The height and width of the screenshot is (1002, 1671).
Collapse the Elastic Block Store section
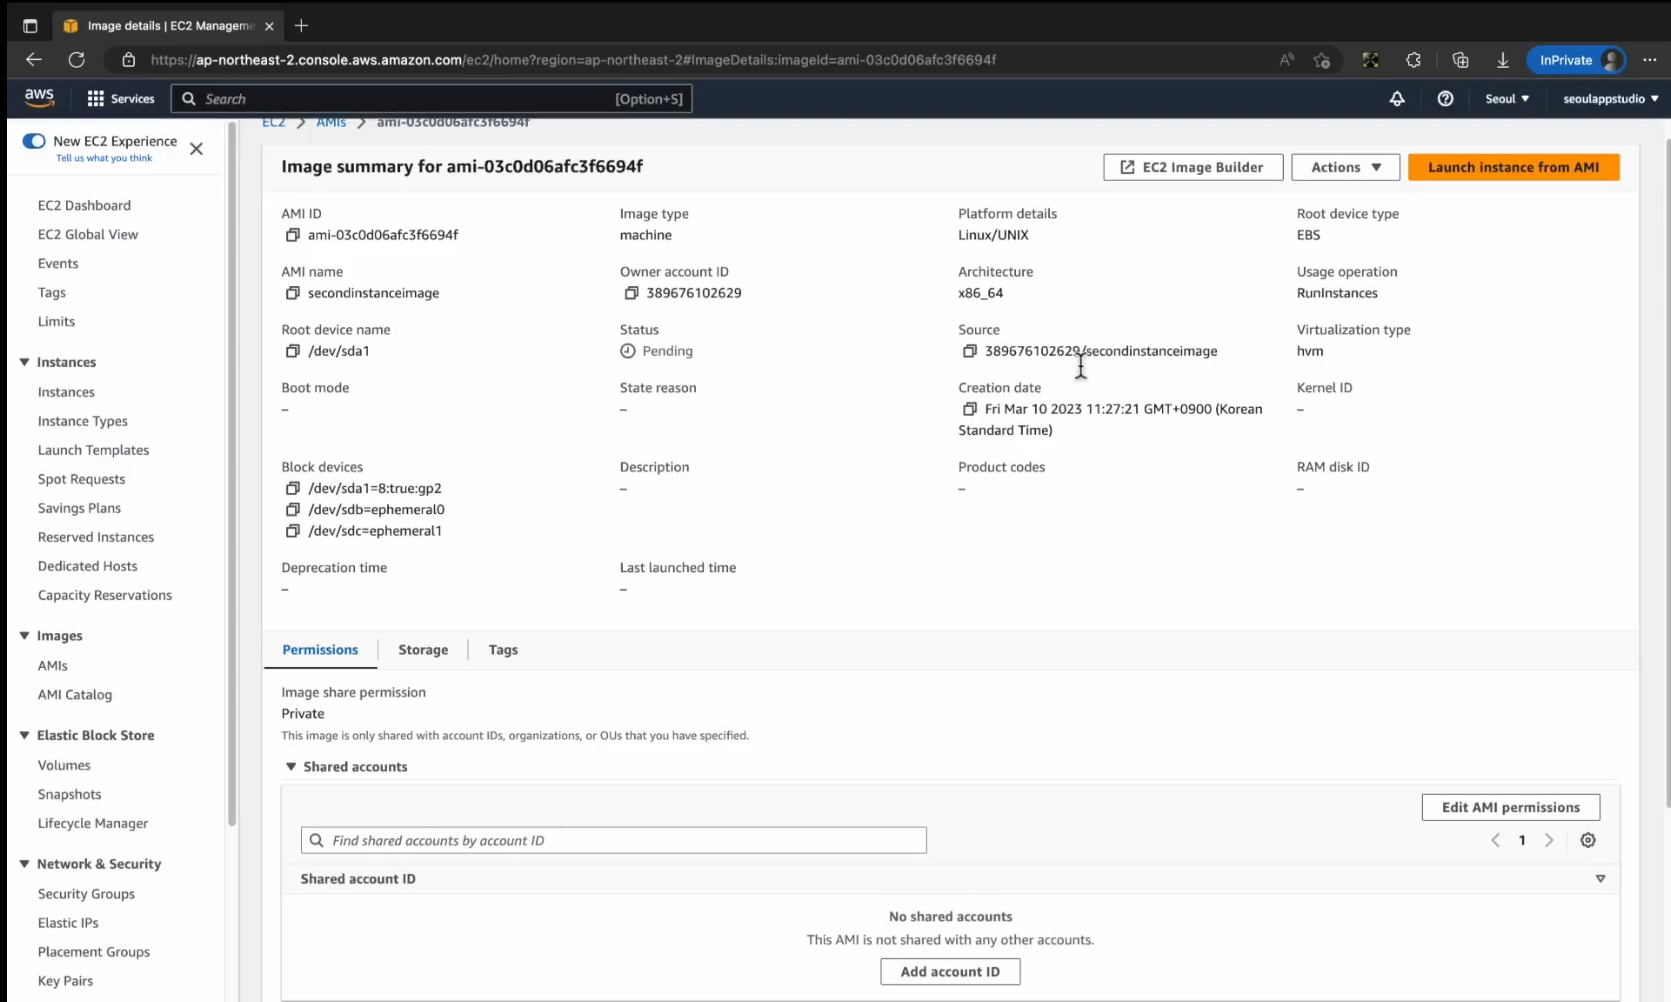pyautogui.click(x=24, y=735)
